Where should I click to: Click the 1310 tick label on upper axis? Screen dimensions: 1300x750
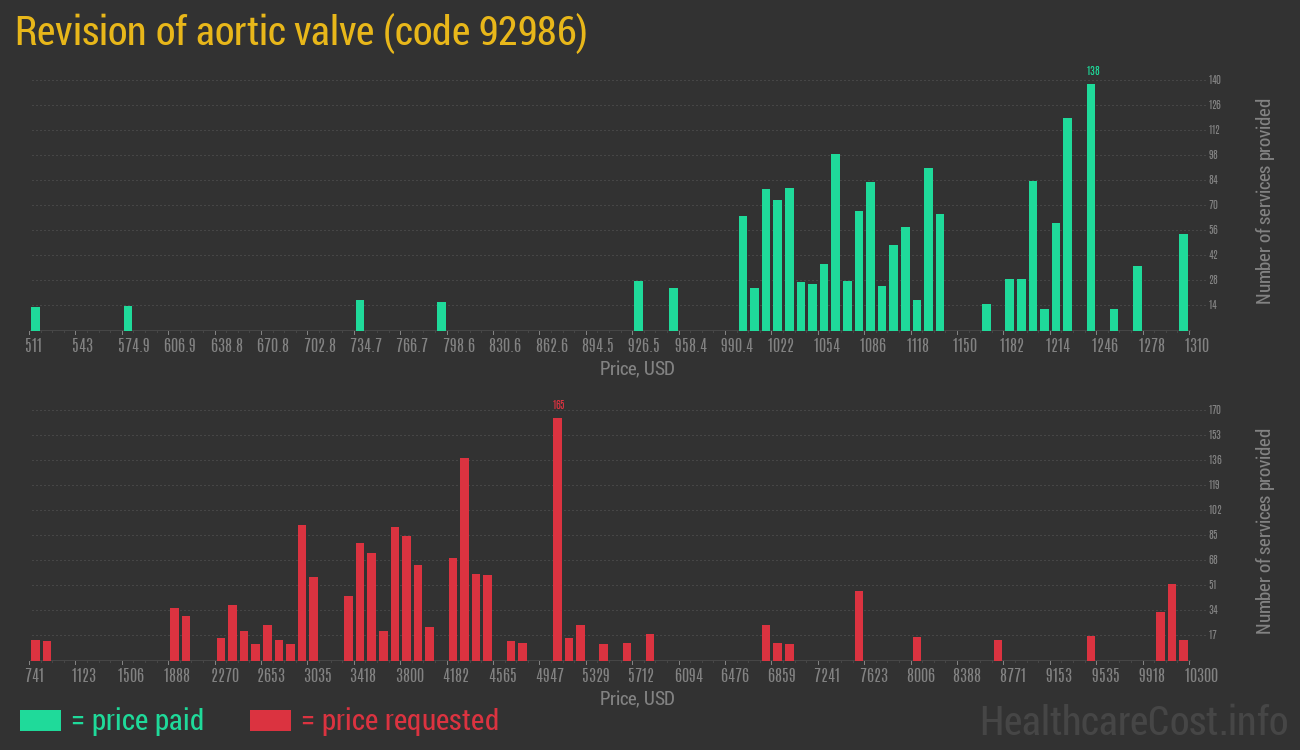[x=1196, y=346]
